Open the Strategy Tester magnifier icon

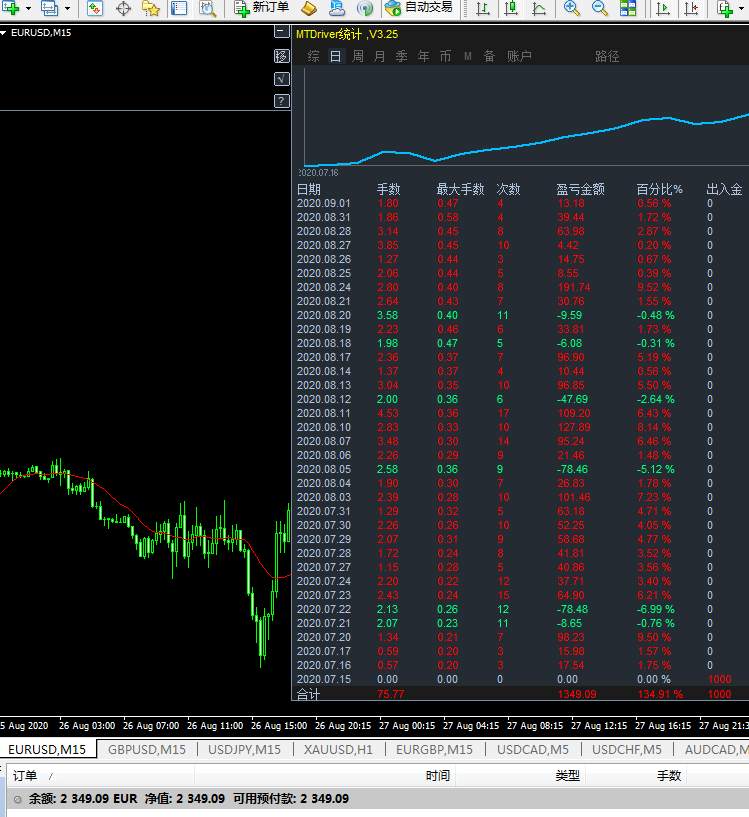[x=207, y=8]
